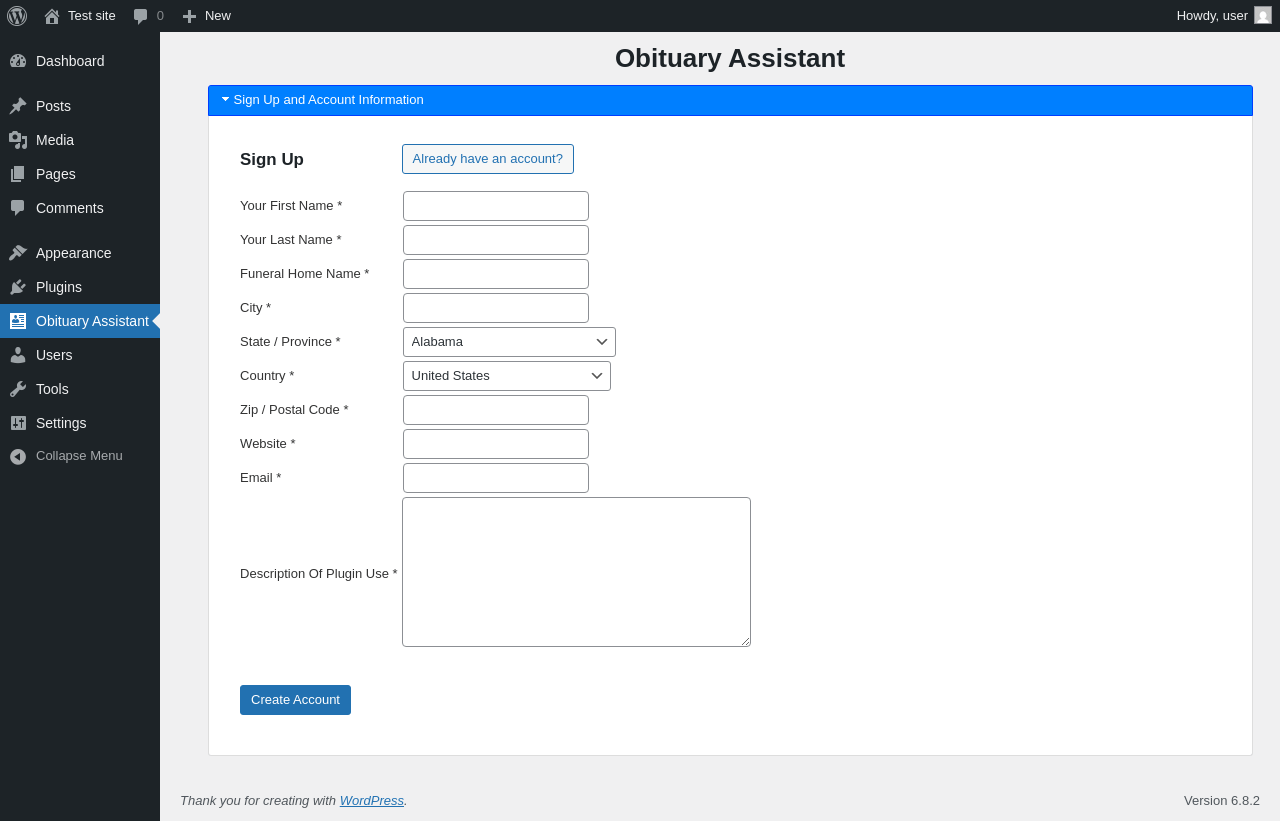Focus the Email input field
This screenshot has width=1280, height=821.
[x=496, y=478]
